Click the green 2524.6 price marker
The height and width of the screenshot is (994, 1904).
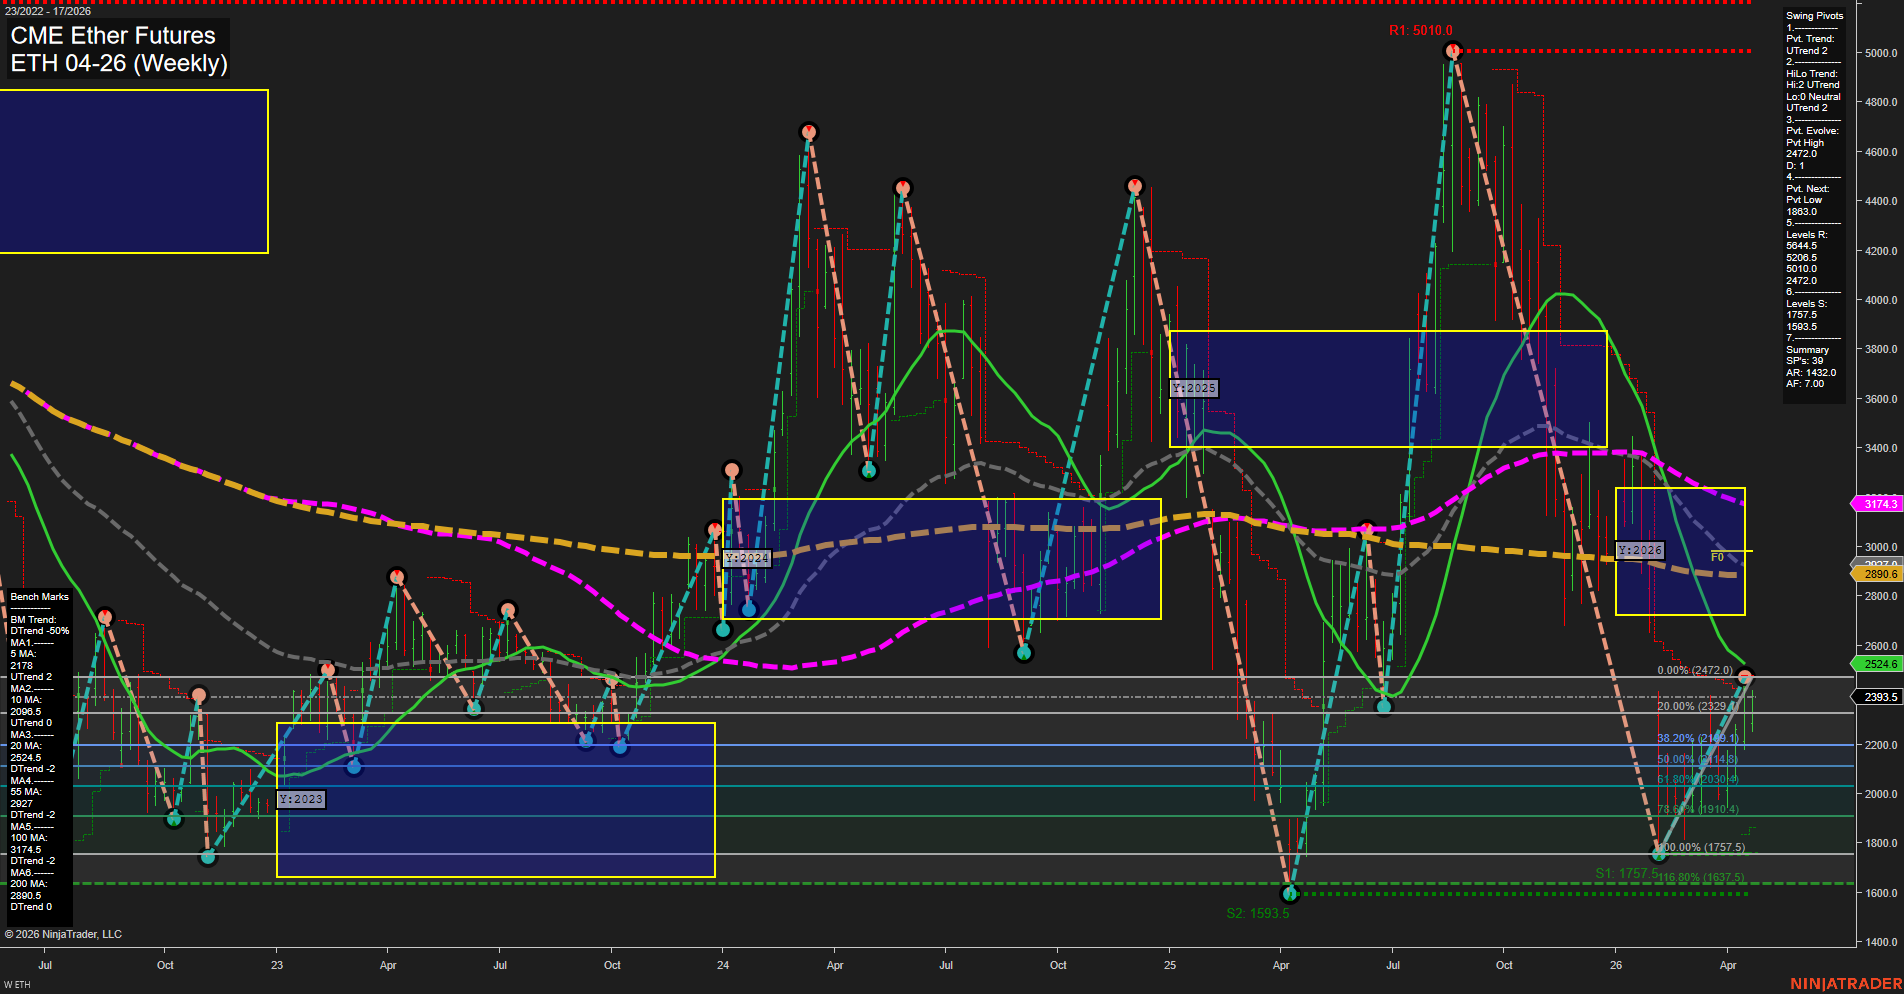point(1878,663)
